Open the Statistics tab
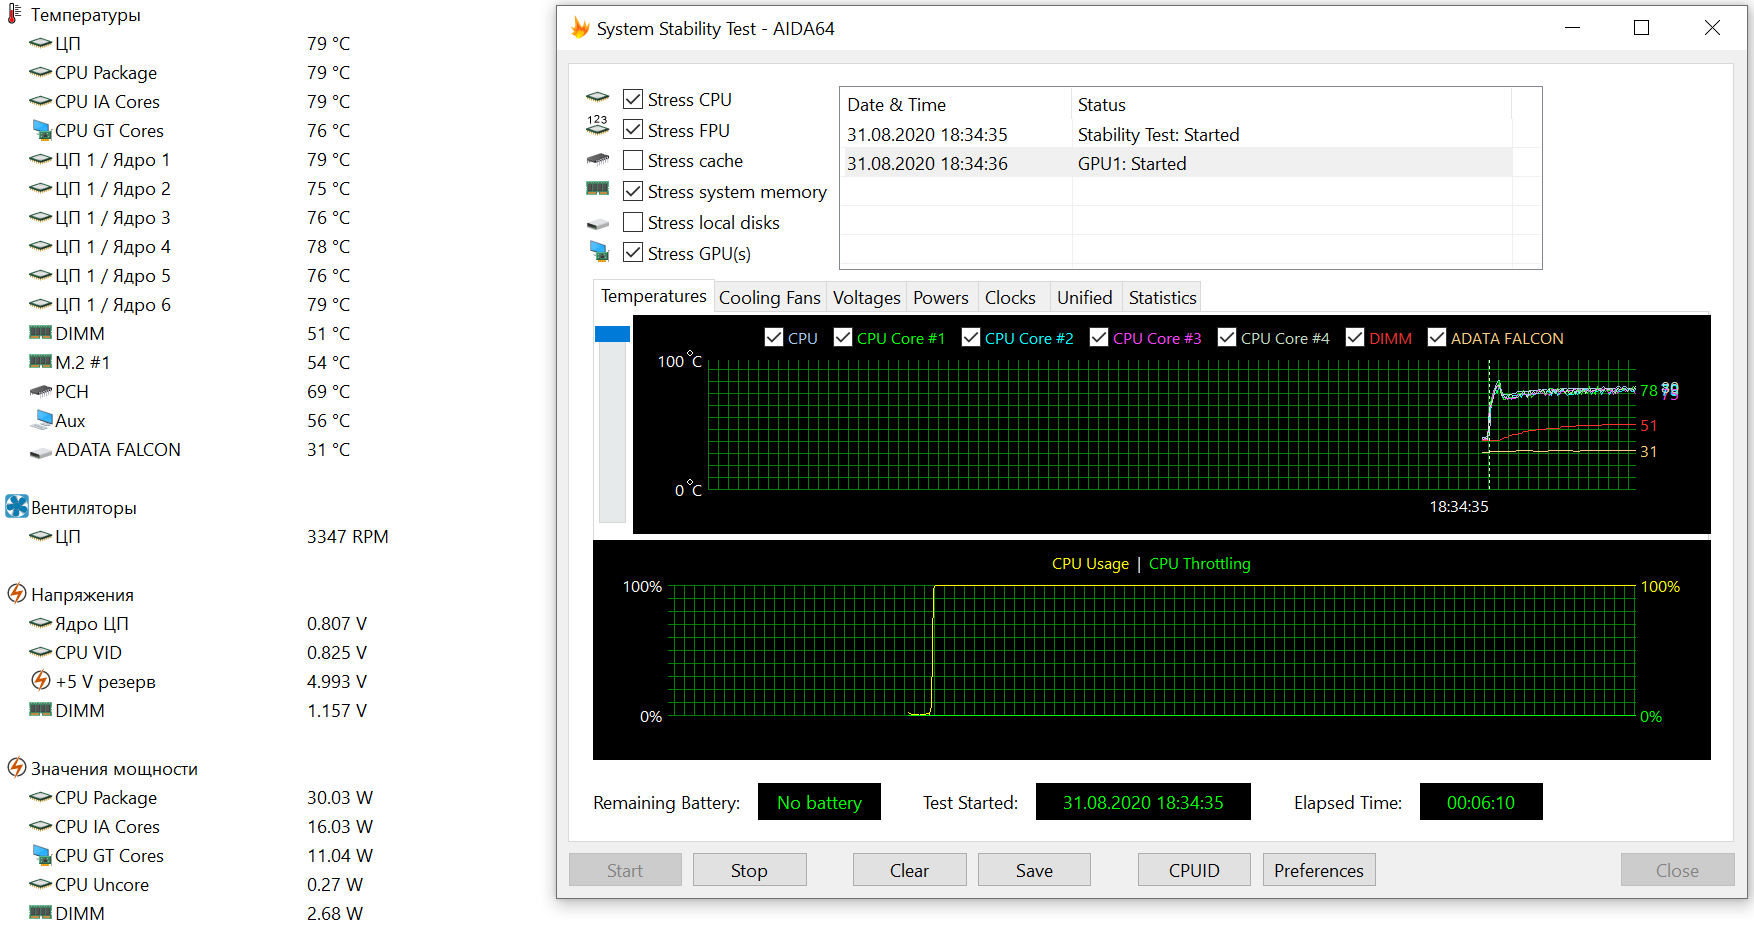The height and width of the screenshot is (930, 1754). (x=1162, y=298)
